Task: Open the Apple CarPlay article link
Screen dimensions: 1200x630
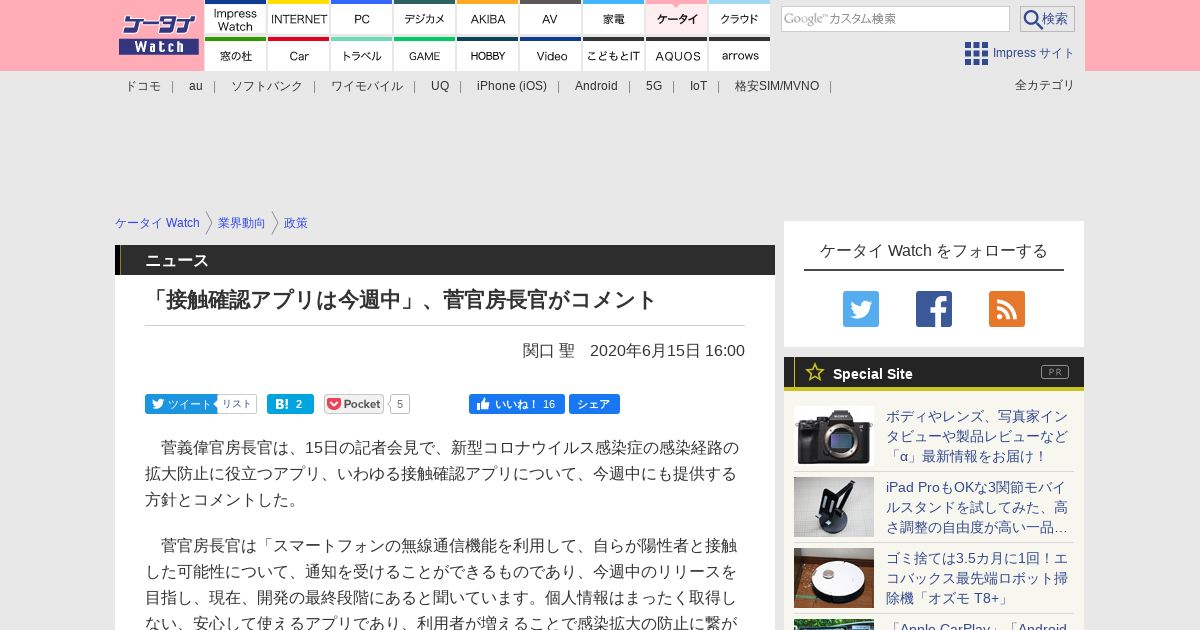Action: (x=977, y=626)
